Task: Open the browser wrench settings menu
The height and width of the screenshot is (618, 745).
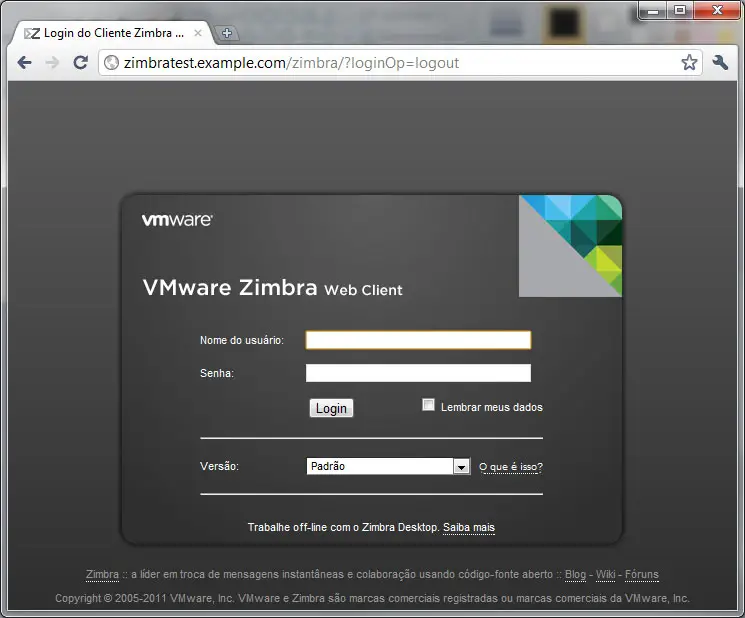Action: pyautogui.click(x=720, y=62)
